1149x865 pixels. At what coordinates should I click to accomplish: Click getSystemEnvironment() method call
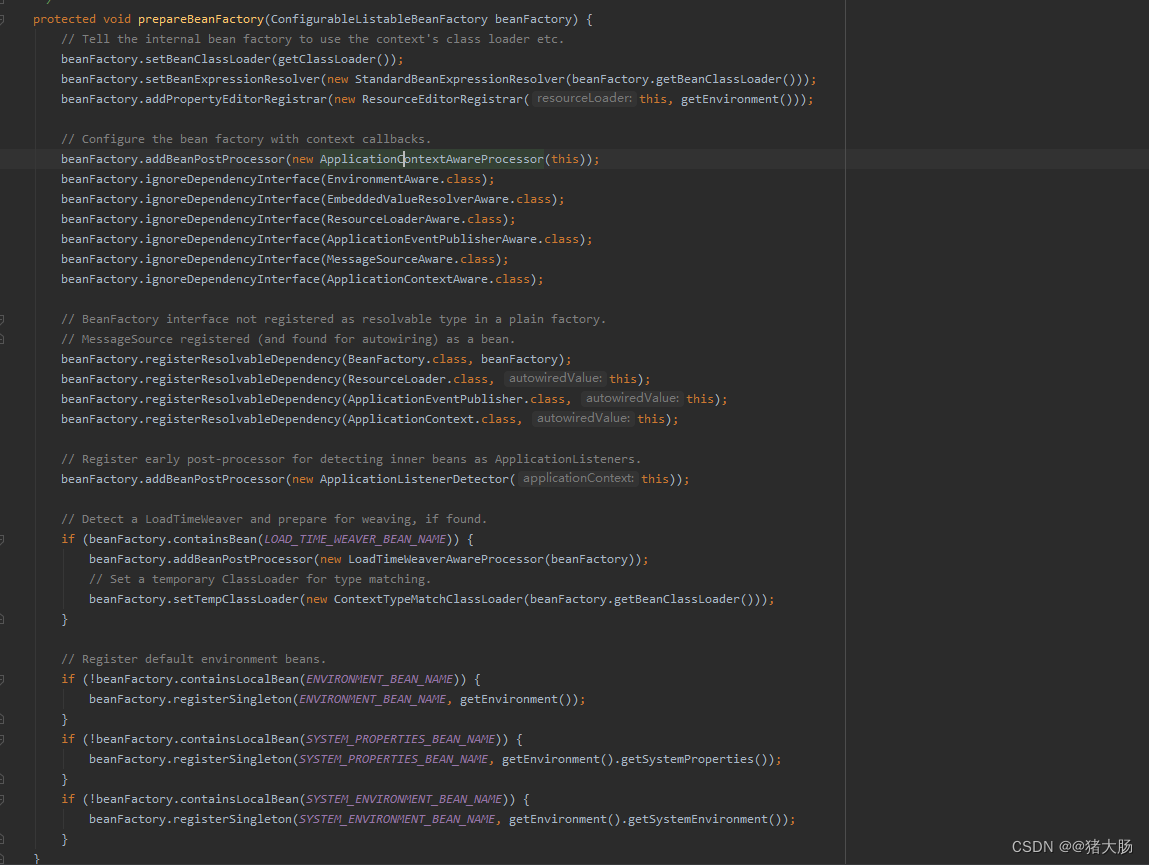point(704,820)
